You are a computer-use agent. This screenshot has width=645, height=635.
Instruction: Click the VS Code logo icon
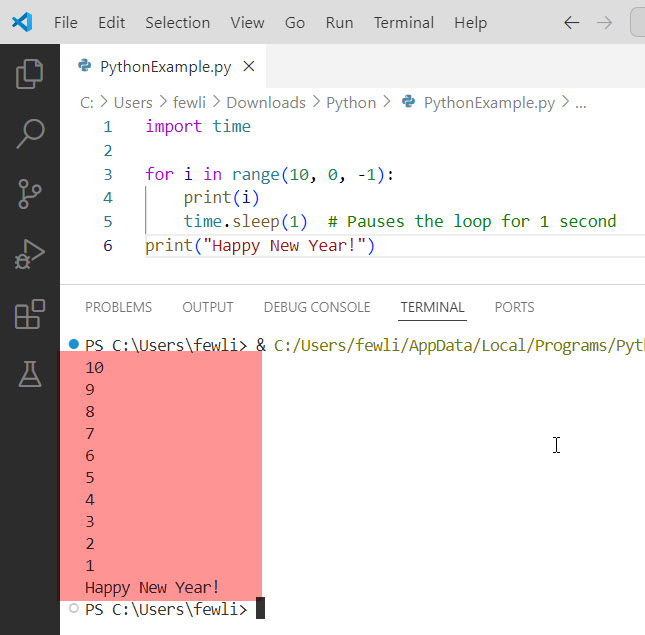[x=22, y=22]
